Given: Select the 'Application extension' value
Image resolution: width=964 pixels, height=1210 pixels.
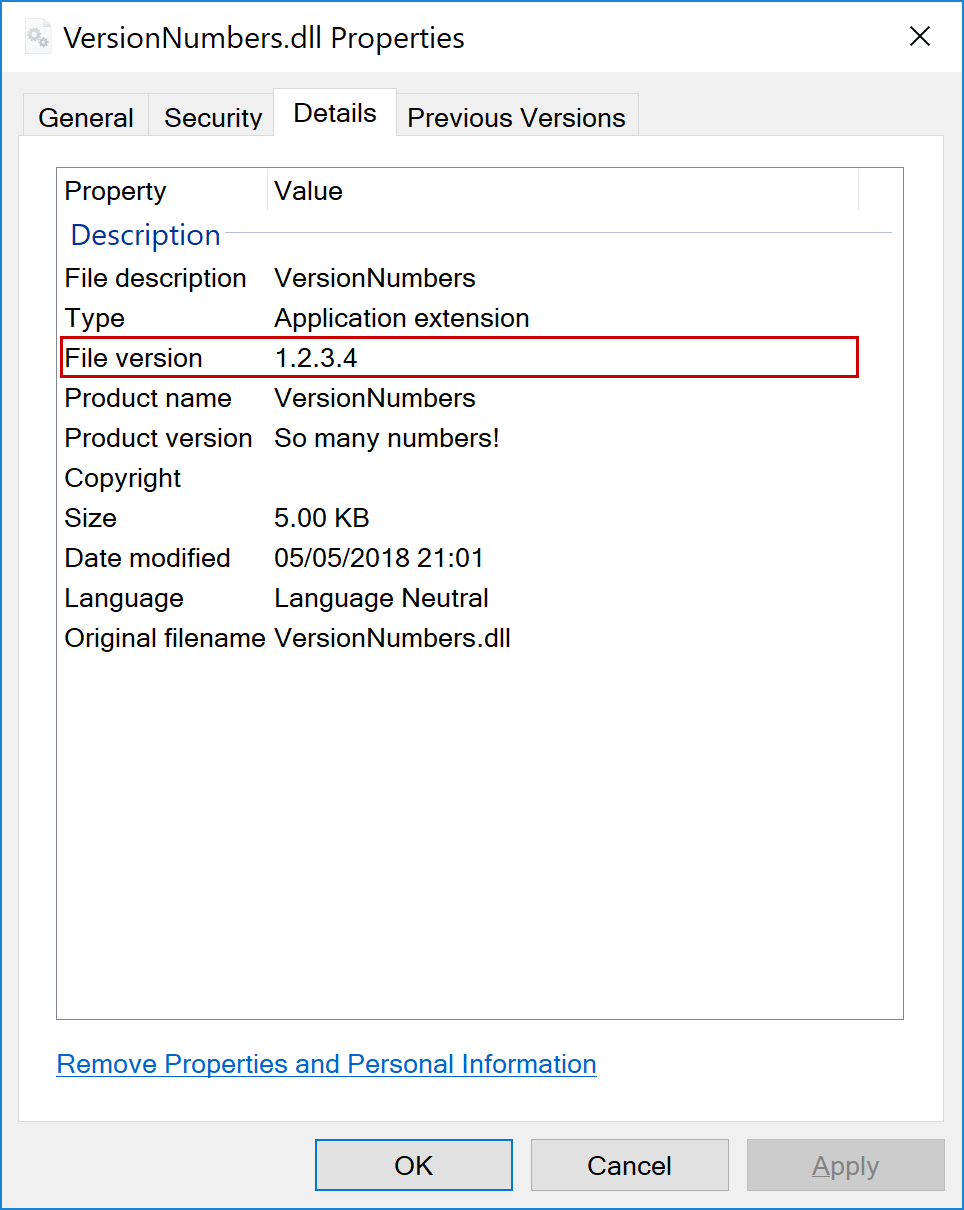Looking at the screenshot, I should [402, 318].
